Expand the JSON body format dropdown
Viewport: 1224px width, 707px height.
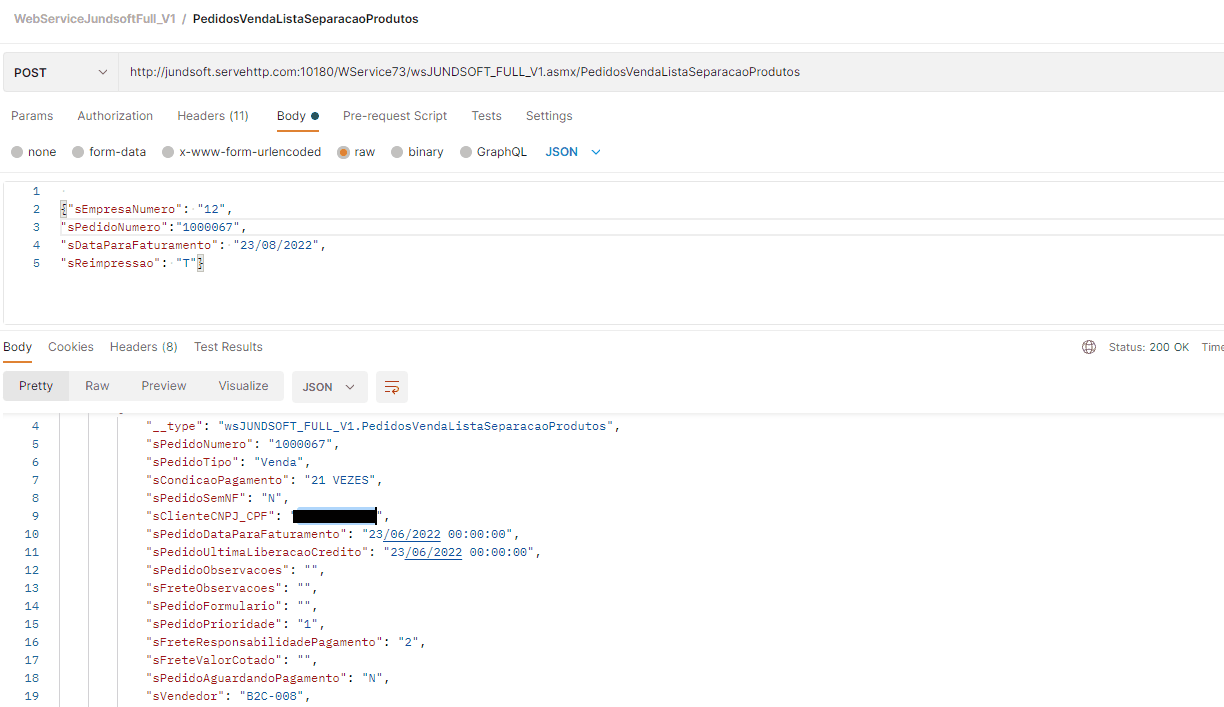coord(573,152)
